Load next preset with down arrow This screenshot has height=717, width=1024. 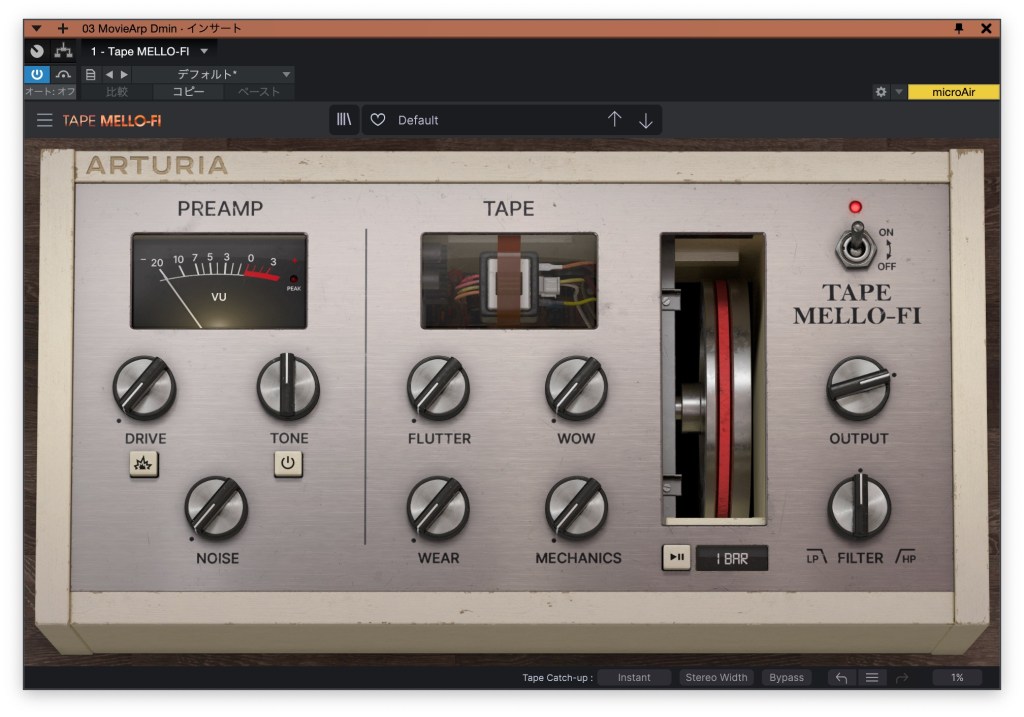click(x=645, y=121)
